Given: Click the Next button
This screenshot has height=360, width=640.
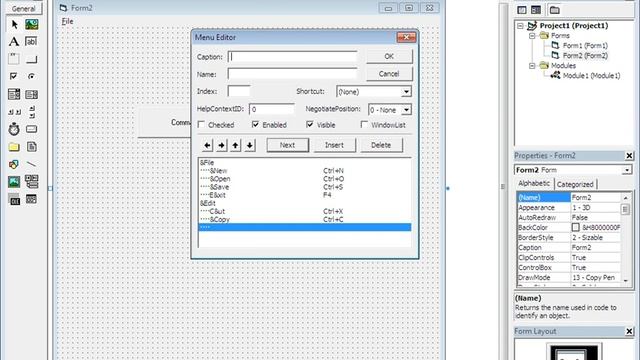Looking at the screenshot, I should [287, 145].
